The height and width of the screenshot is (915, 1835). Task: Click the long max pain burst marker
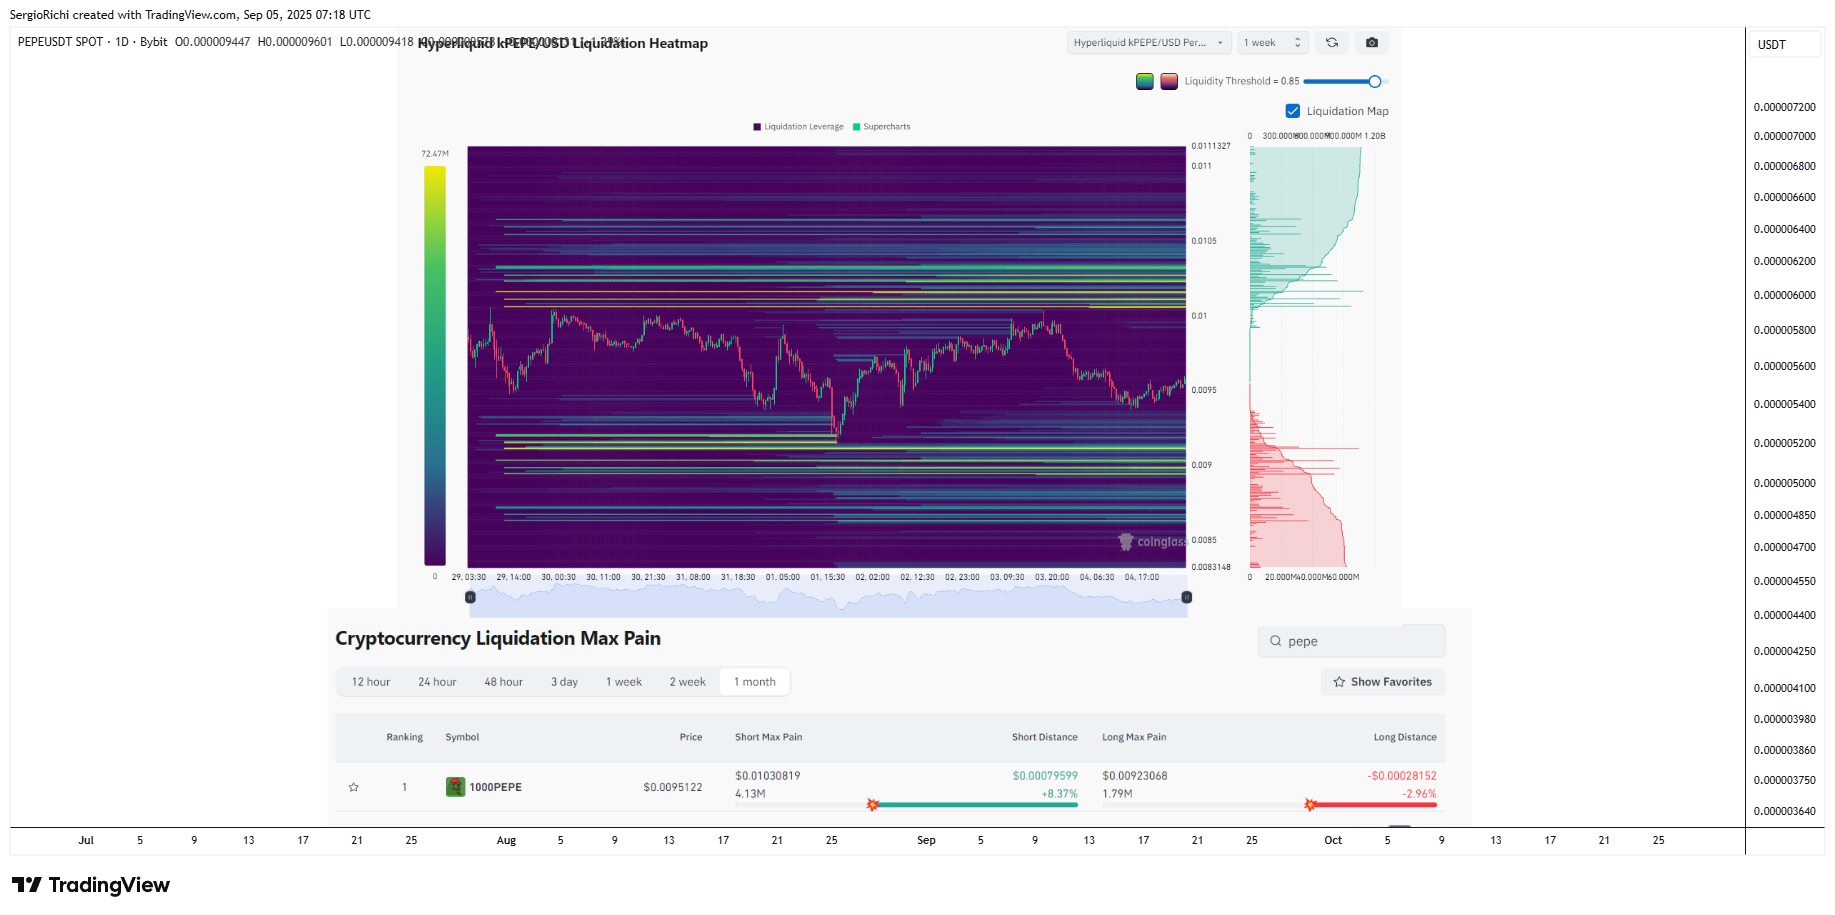(x=1310, y=805)
